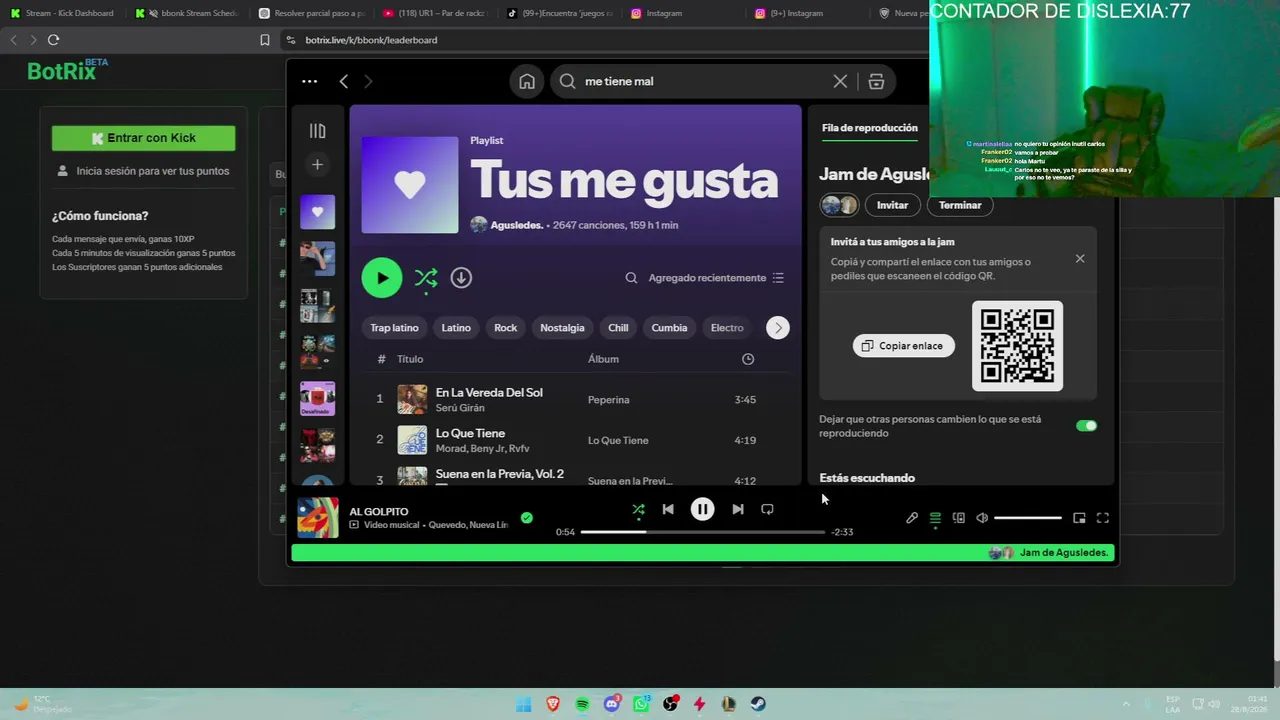1280x720 pixels.
Task: Toggle shuffle for the playlist header
Action: [x=426, y=278]
